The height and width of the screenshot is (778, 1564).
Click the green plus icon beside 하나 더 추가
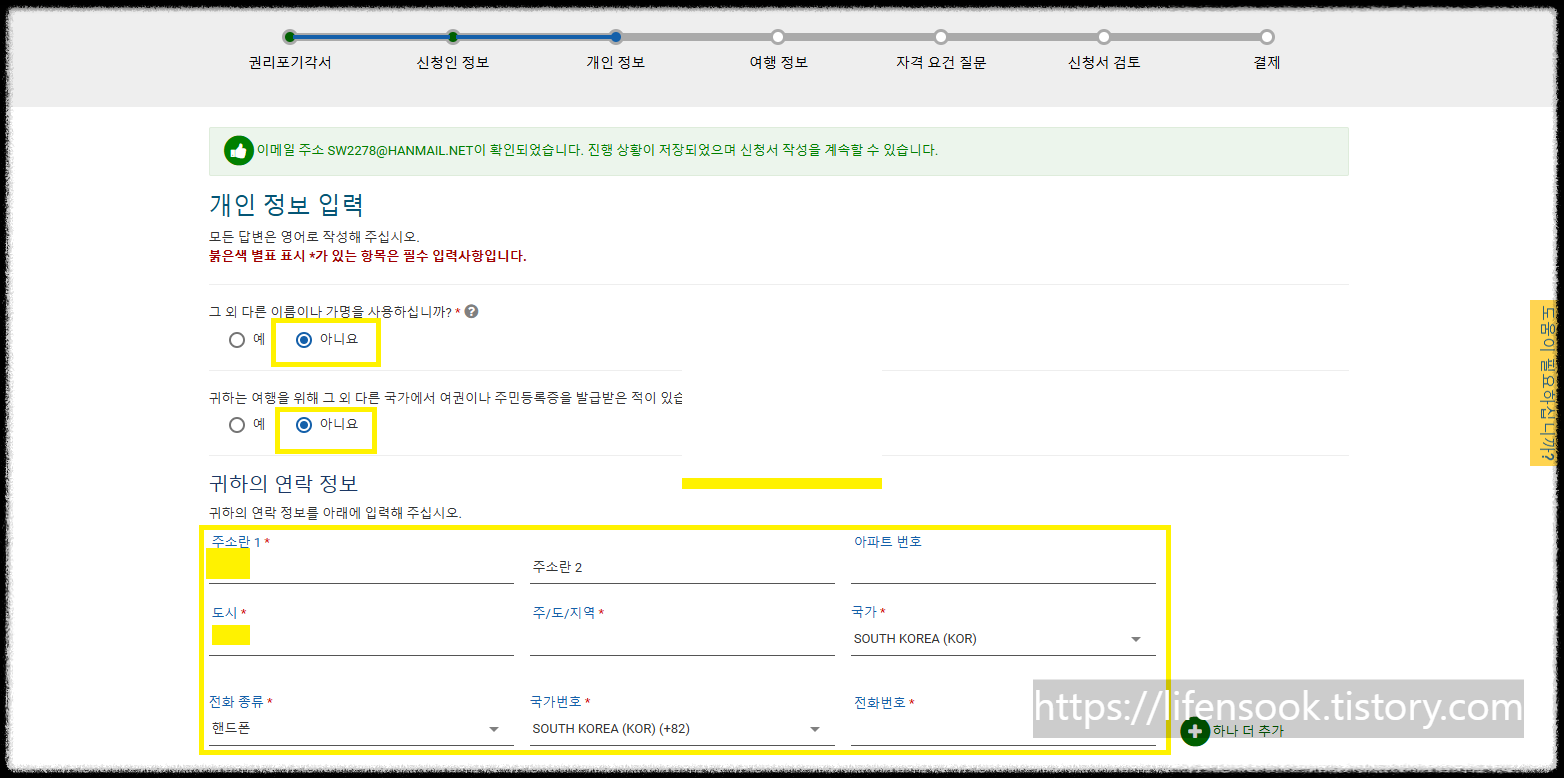coord(1196,732)
